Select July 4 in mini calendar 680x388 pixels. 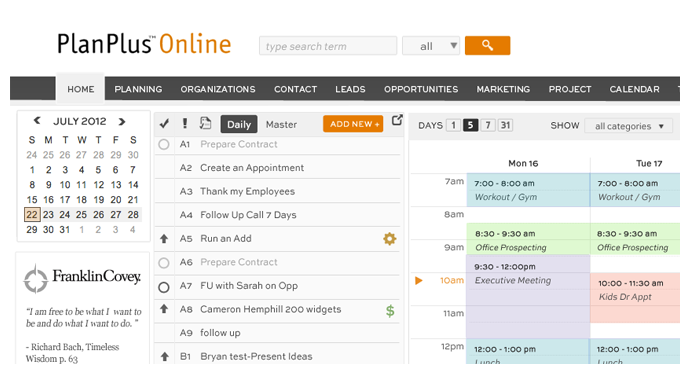[82, 170]
